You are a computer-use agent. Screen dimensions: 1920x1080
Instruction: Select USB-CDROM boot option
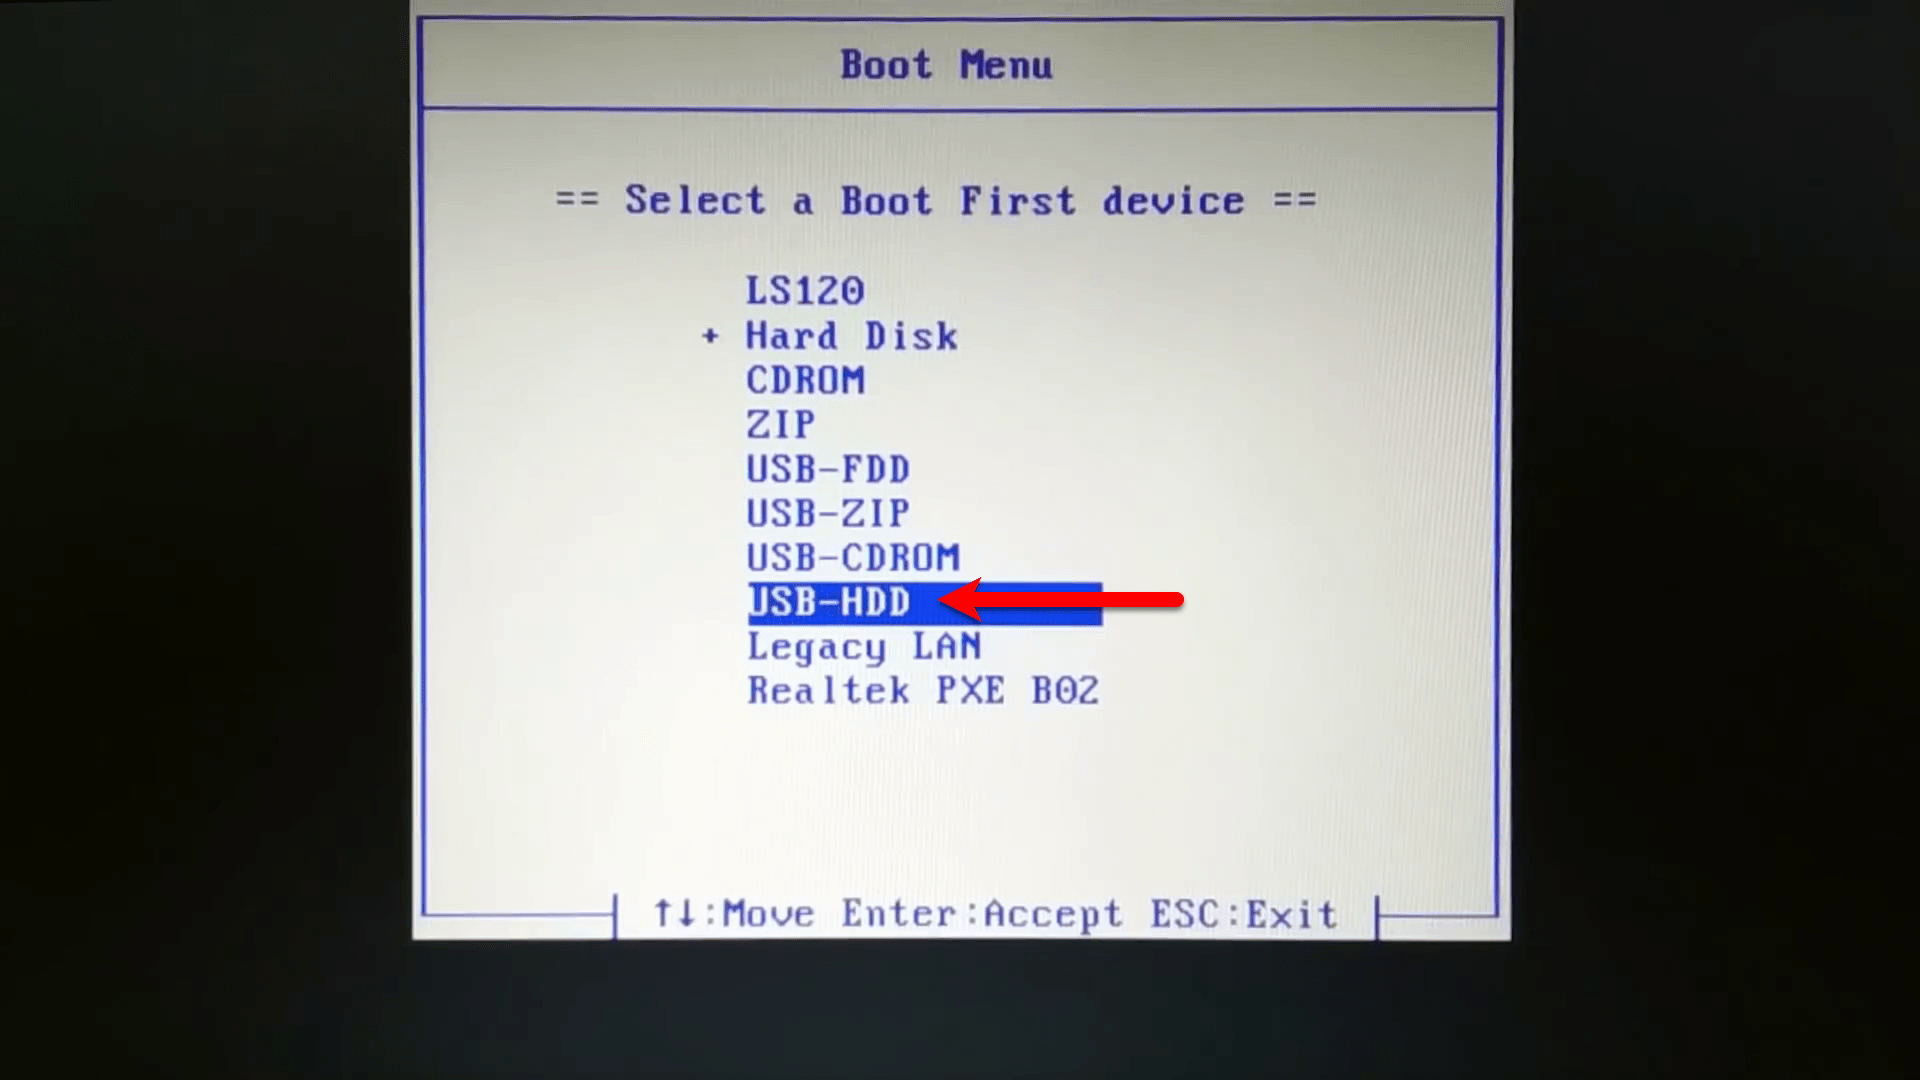point(853,556)
